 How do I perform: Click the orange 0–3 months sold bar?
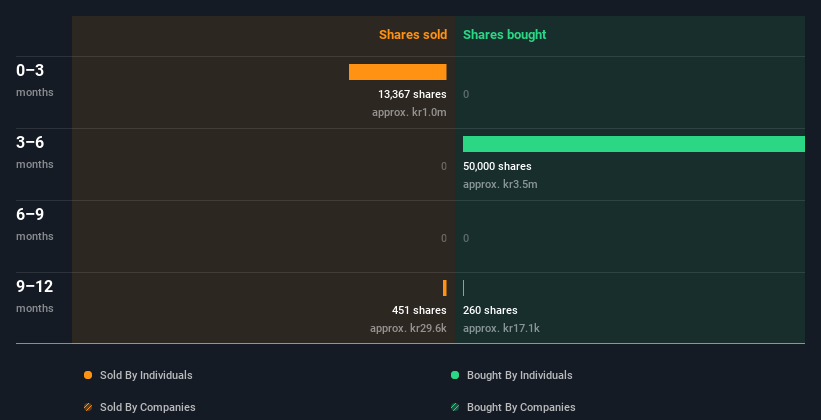point(397,72)
